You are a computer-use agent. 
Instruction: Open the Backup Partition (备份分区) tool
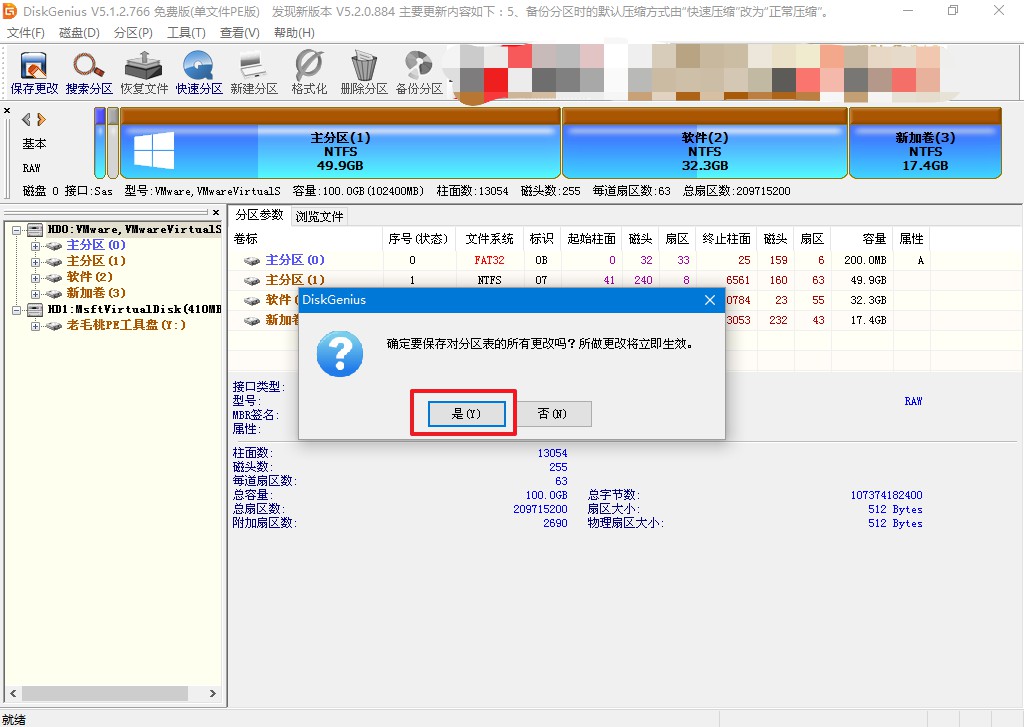click(419, 73)
